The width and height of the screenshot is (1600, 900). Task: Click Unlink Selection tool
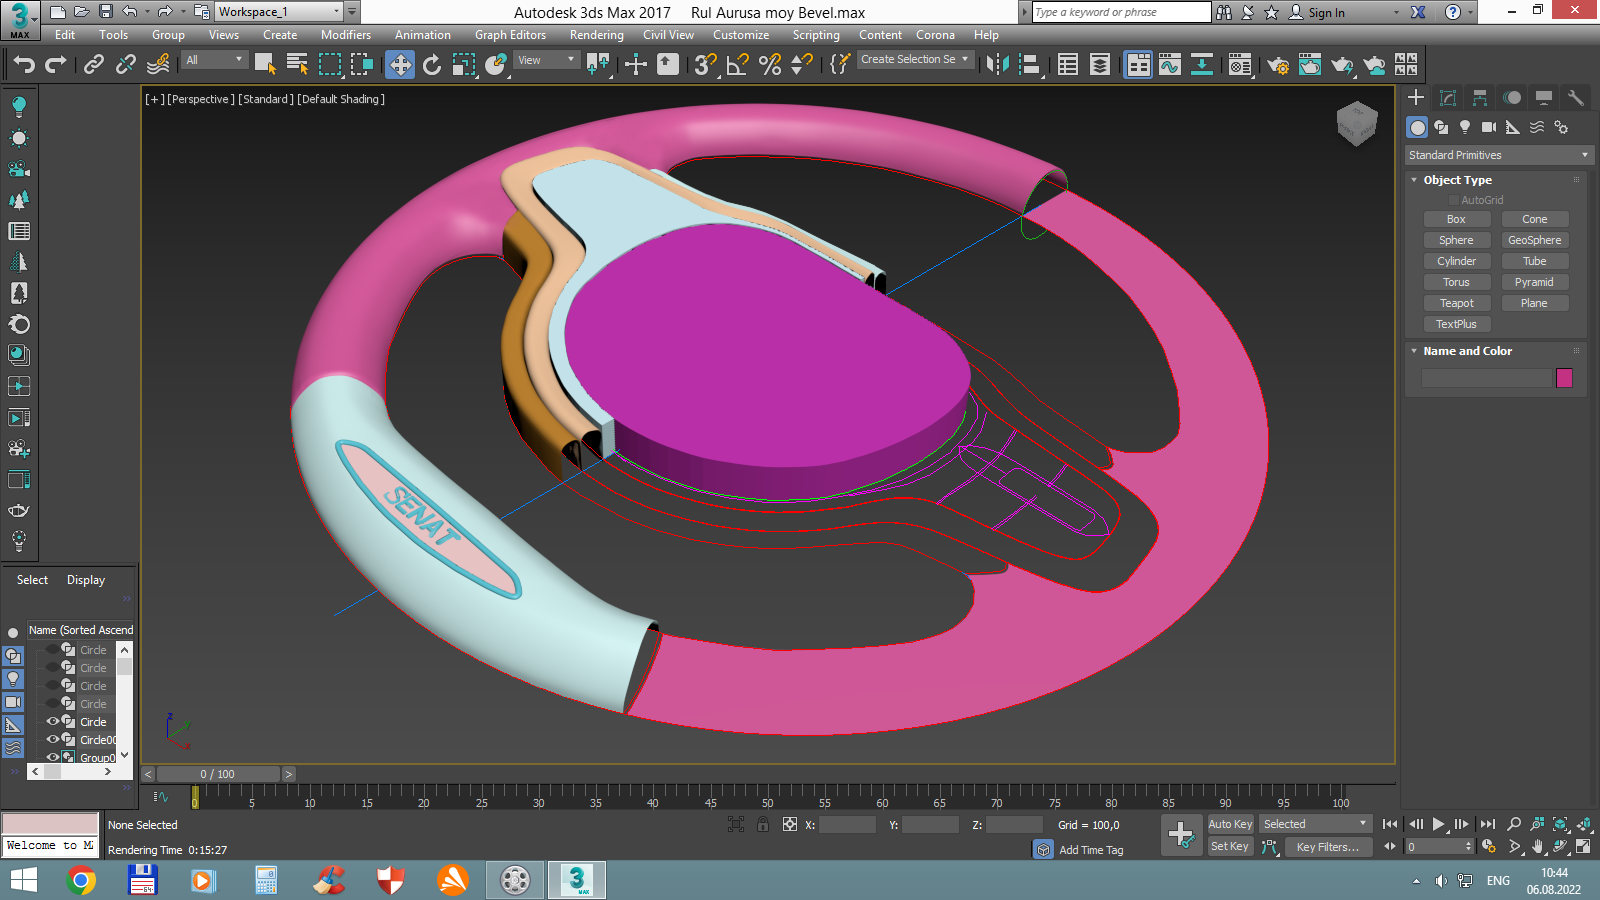pos(125,64)
